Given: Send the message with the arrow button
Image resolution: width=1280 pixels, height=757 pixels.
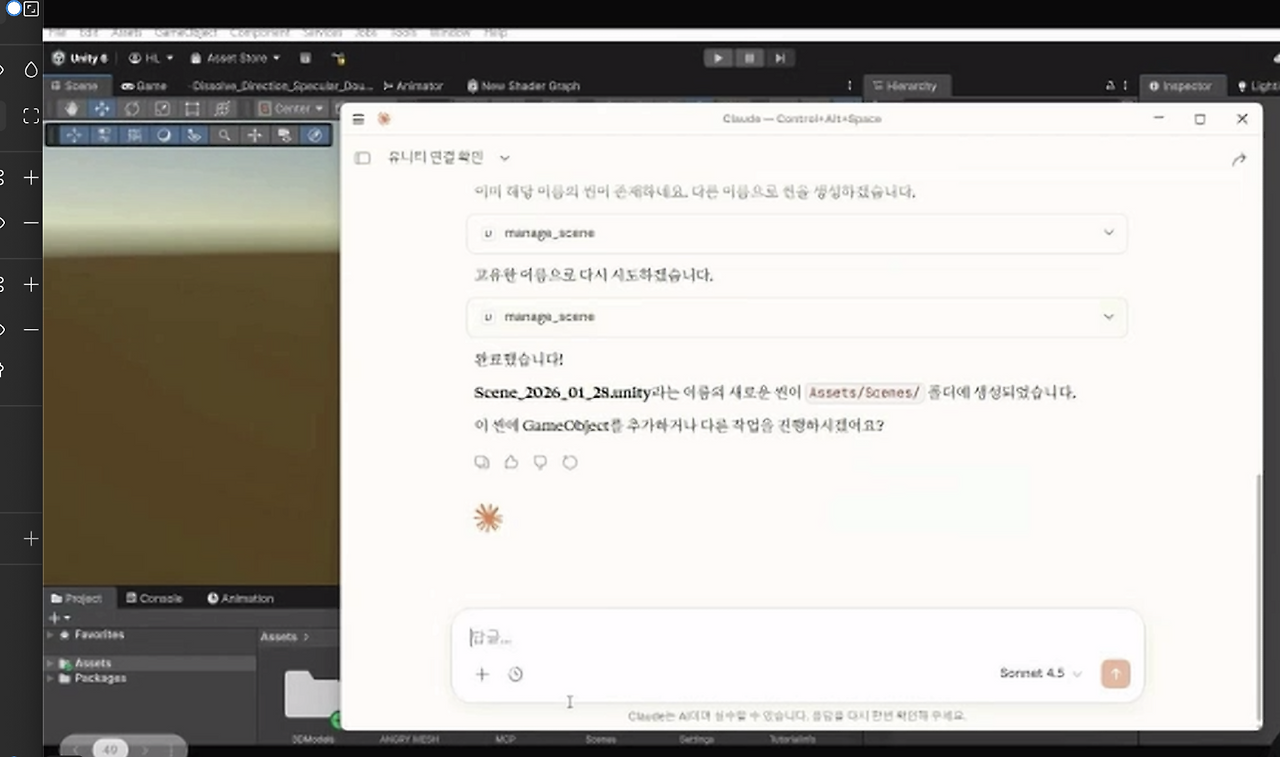Looking at the screenshot, I should pyautogui.click(x=1115, y=674).
